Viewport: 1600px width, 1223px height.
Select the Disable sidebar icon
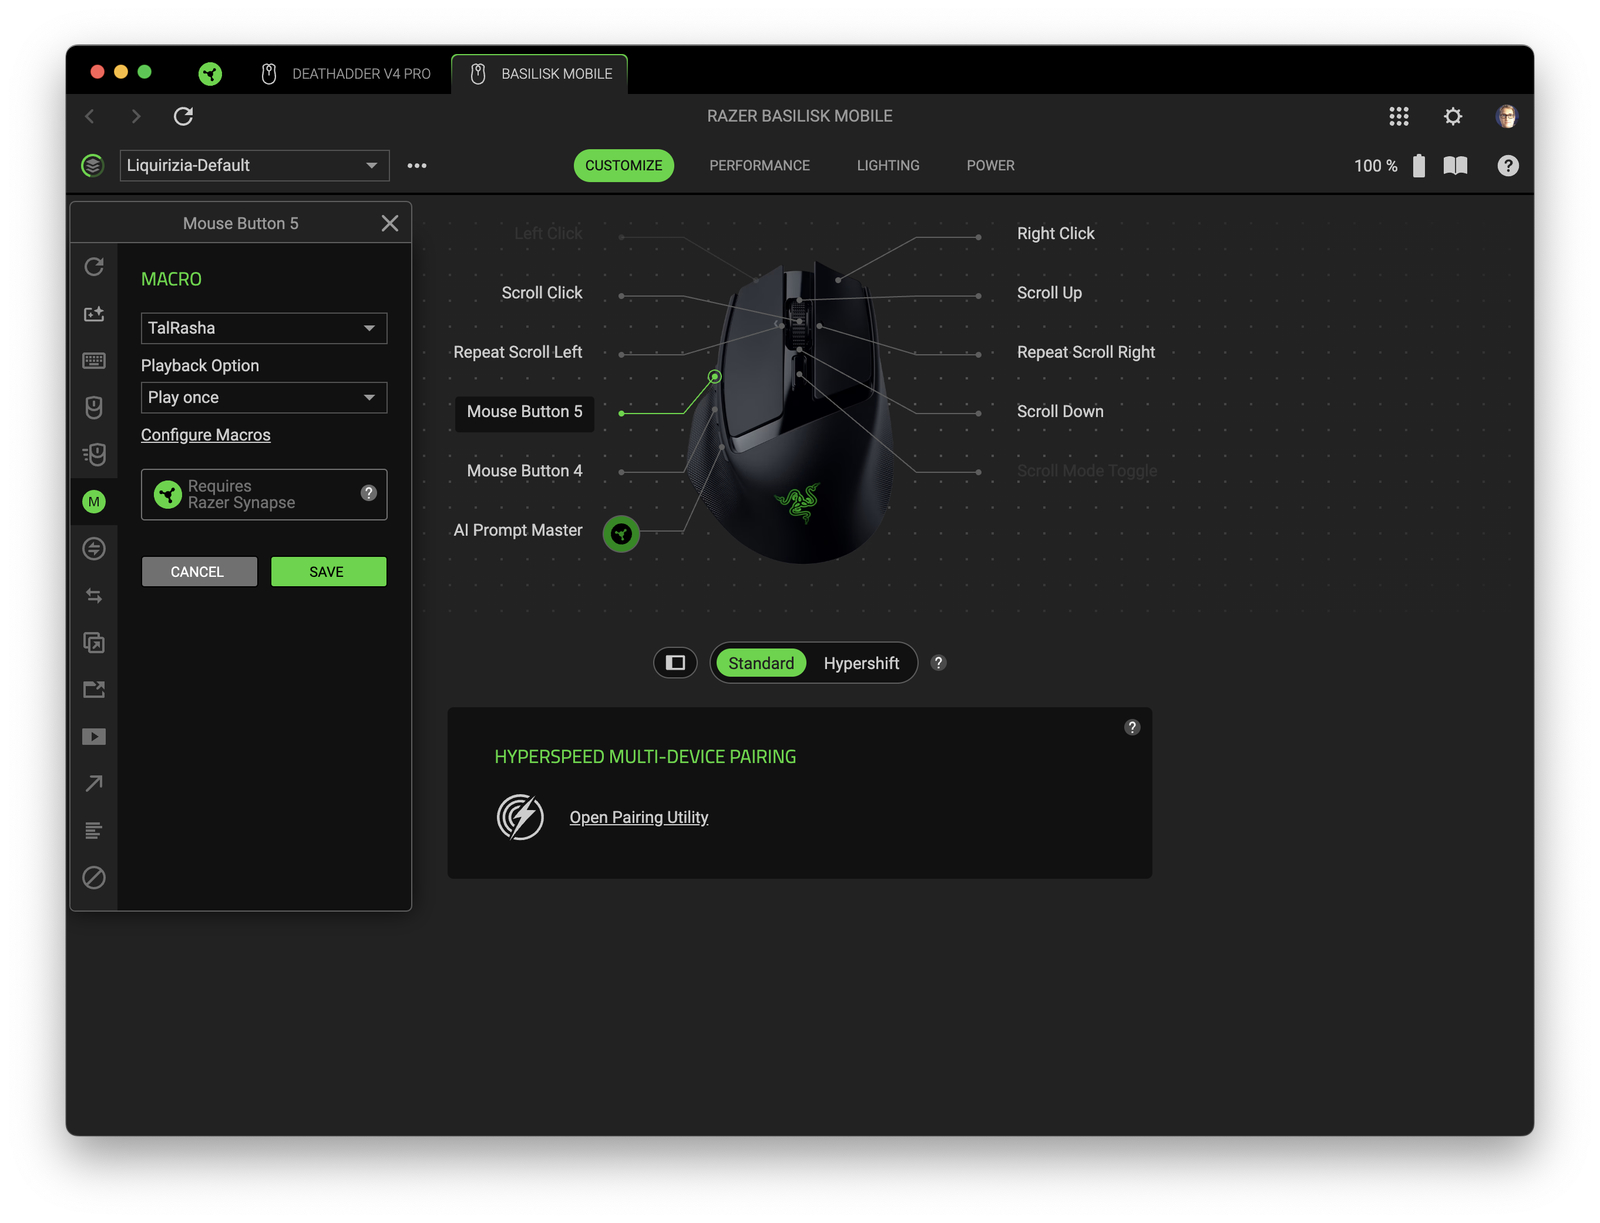tap(94, 878)
